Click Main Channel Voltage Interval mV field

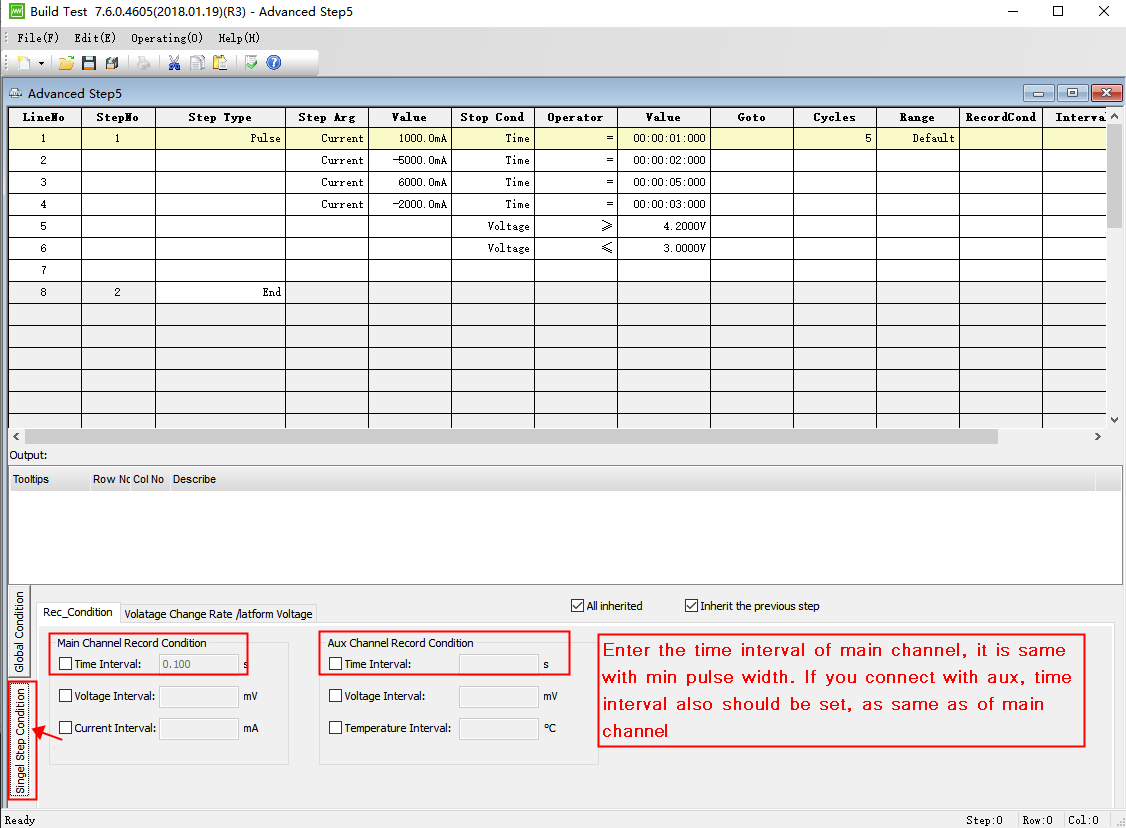coord(199,696)
